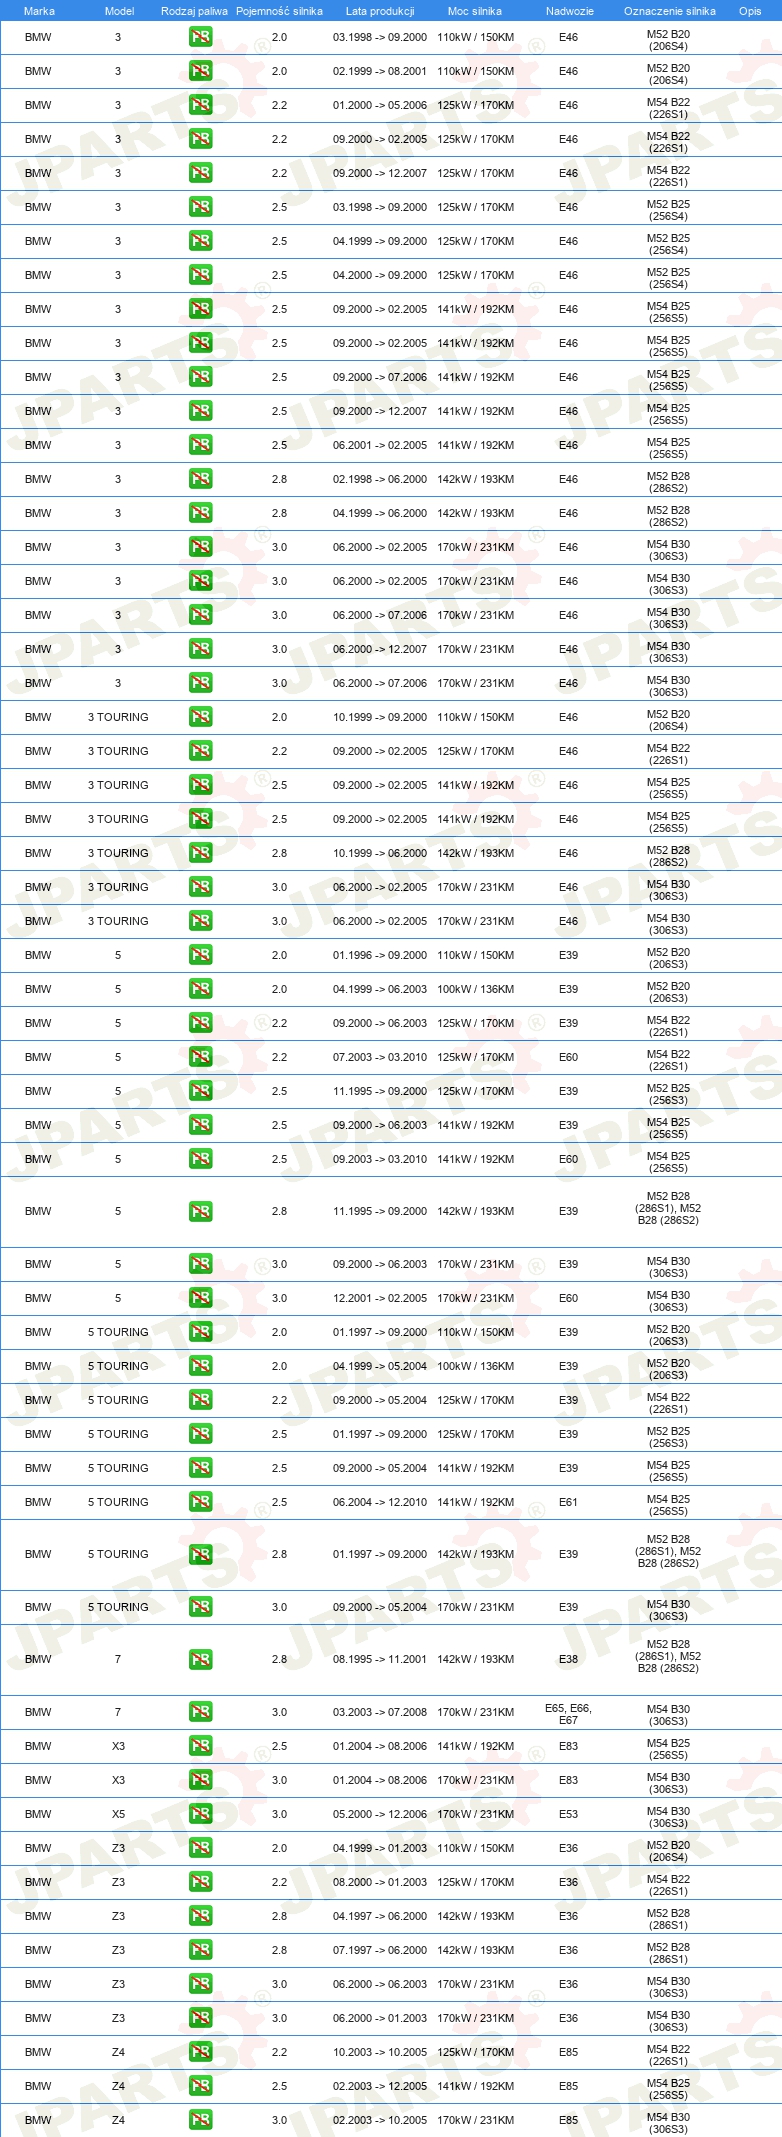Click the Pojemność silnika column header
The image size is (782, 2137).
(279, 11)
